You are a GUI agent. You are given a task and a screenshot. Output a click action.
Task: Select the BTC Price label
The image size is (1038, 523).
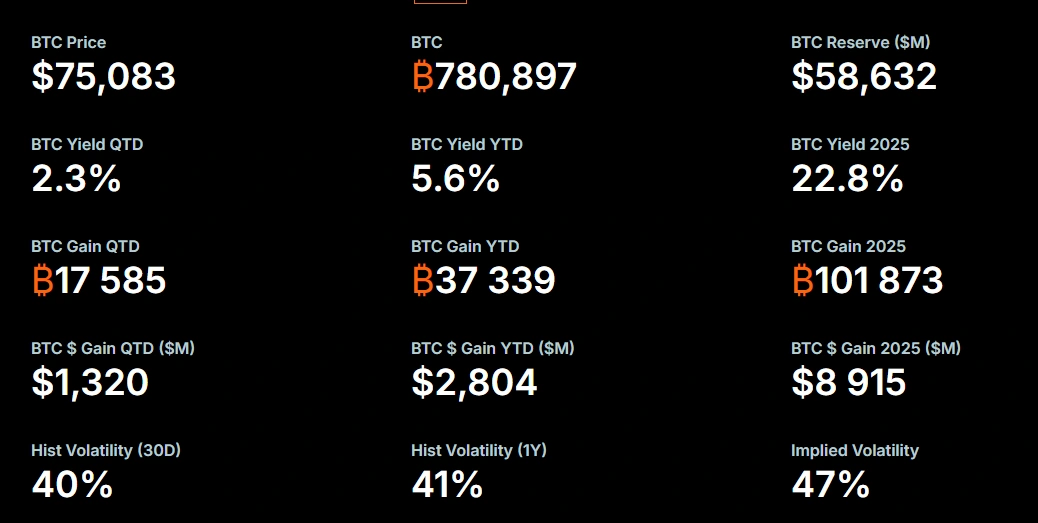[68, 43]
